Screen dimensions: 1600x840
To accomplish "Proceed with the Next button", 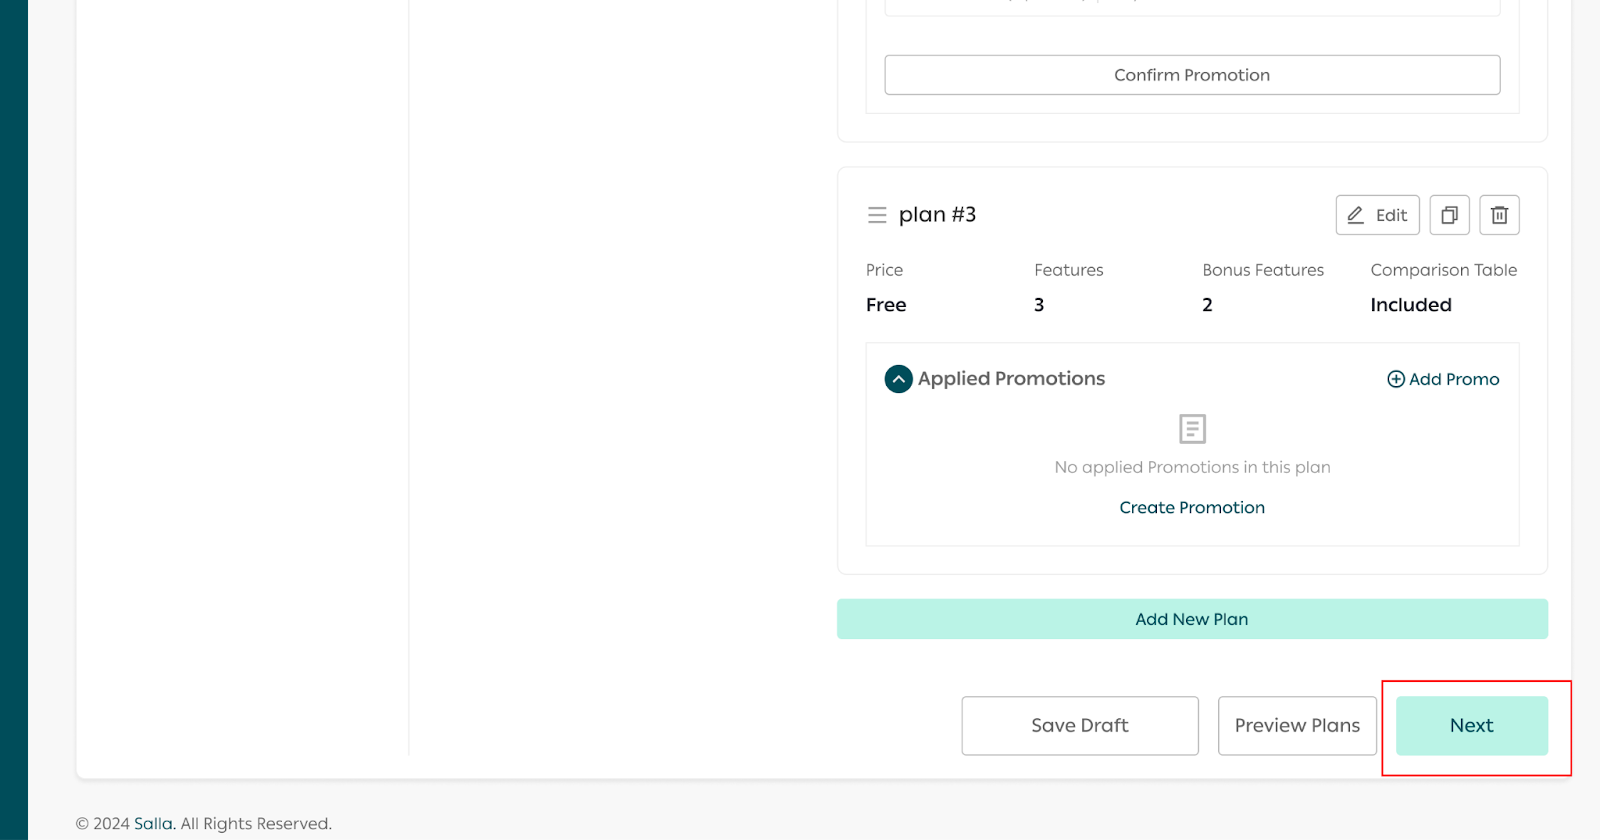I will click(1471, 726).
